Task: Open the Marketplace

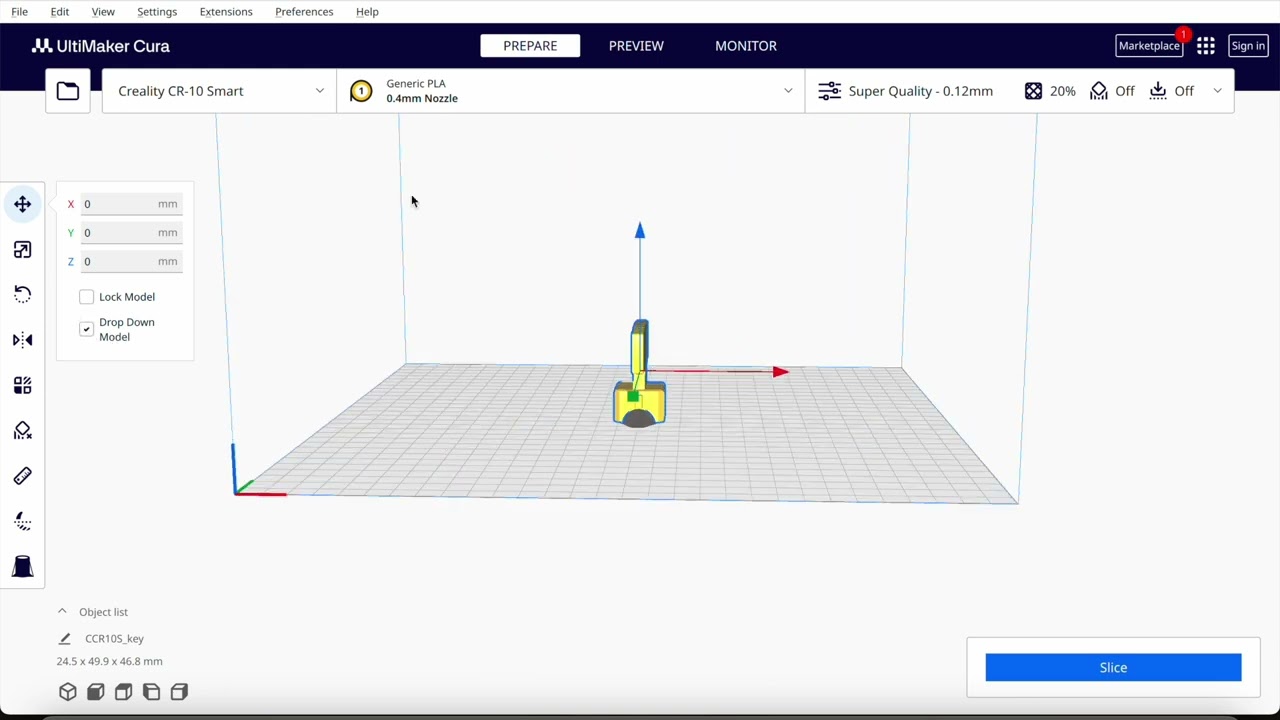Action: click(x=1149, y=46)
